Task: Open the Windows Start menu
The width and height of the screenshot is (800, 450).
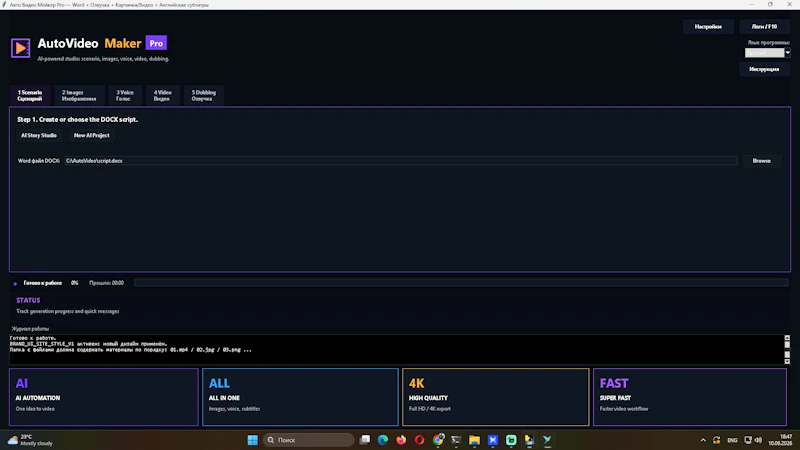Action: point(253,440)
